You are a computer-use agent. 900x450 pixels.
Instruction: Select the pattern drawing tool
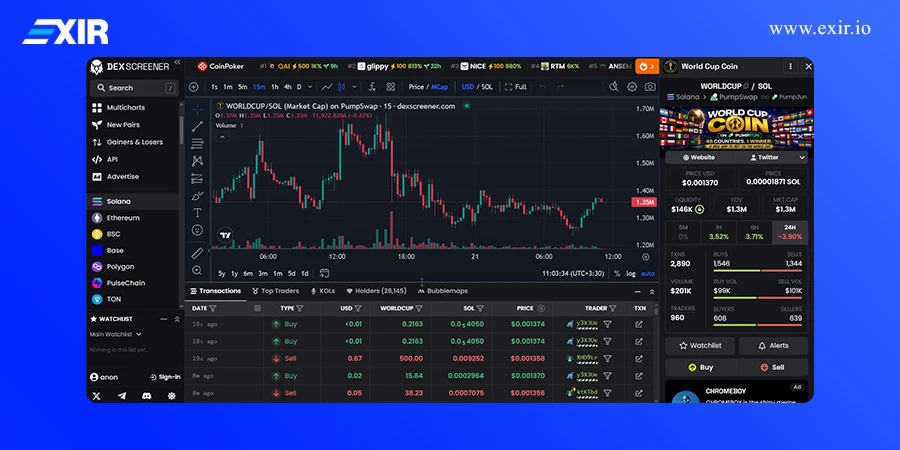tap(197, 161)
